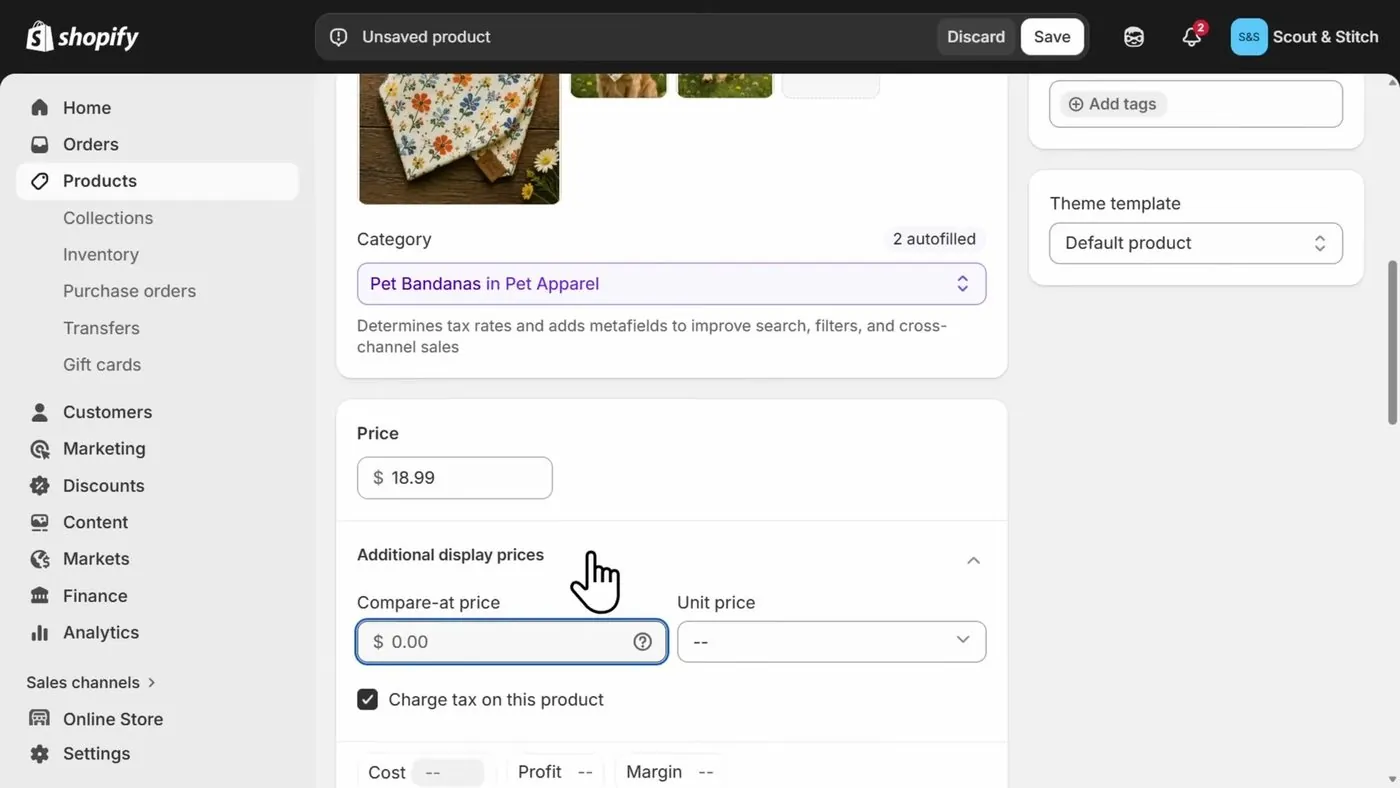Screen dimensions: 1400x788
Task: Select the large floral bandana image
Action: tap(460, 139)
